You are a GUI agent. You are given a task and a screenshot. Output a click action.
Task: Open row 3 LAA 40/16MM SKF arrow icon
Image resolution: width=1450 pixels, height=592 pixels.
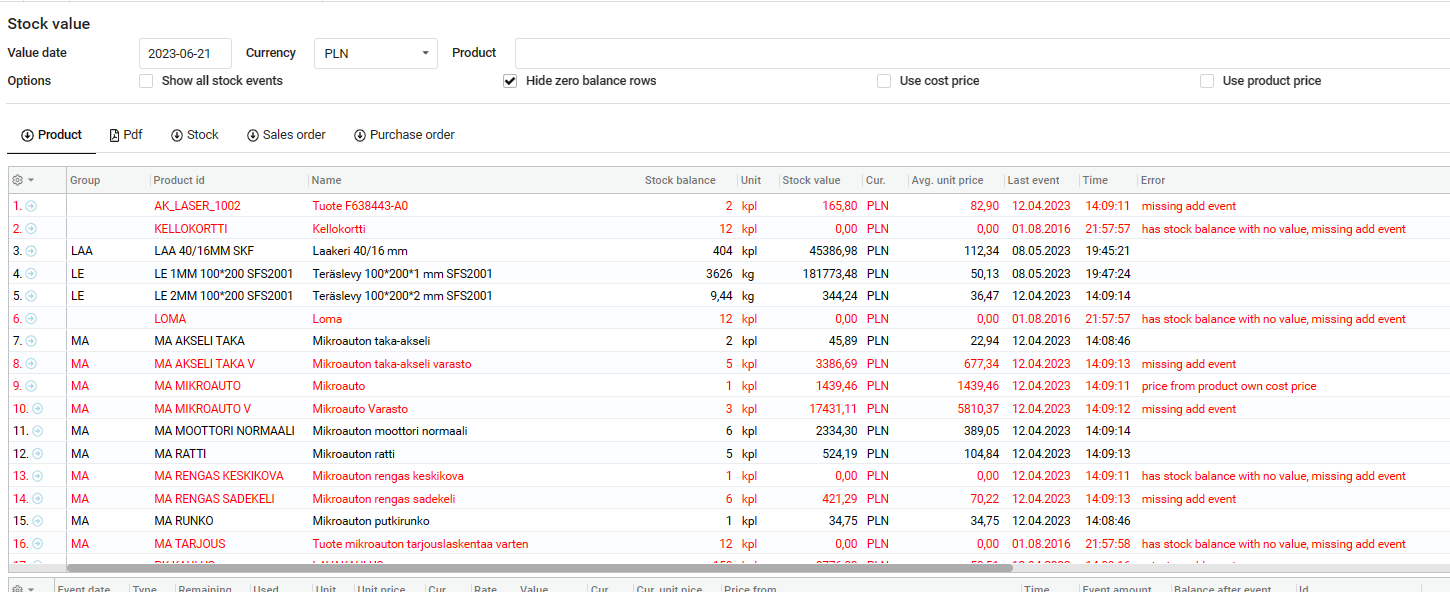point(31,251)
